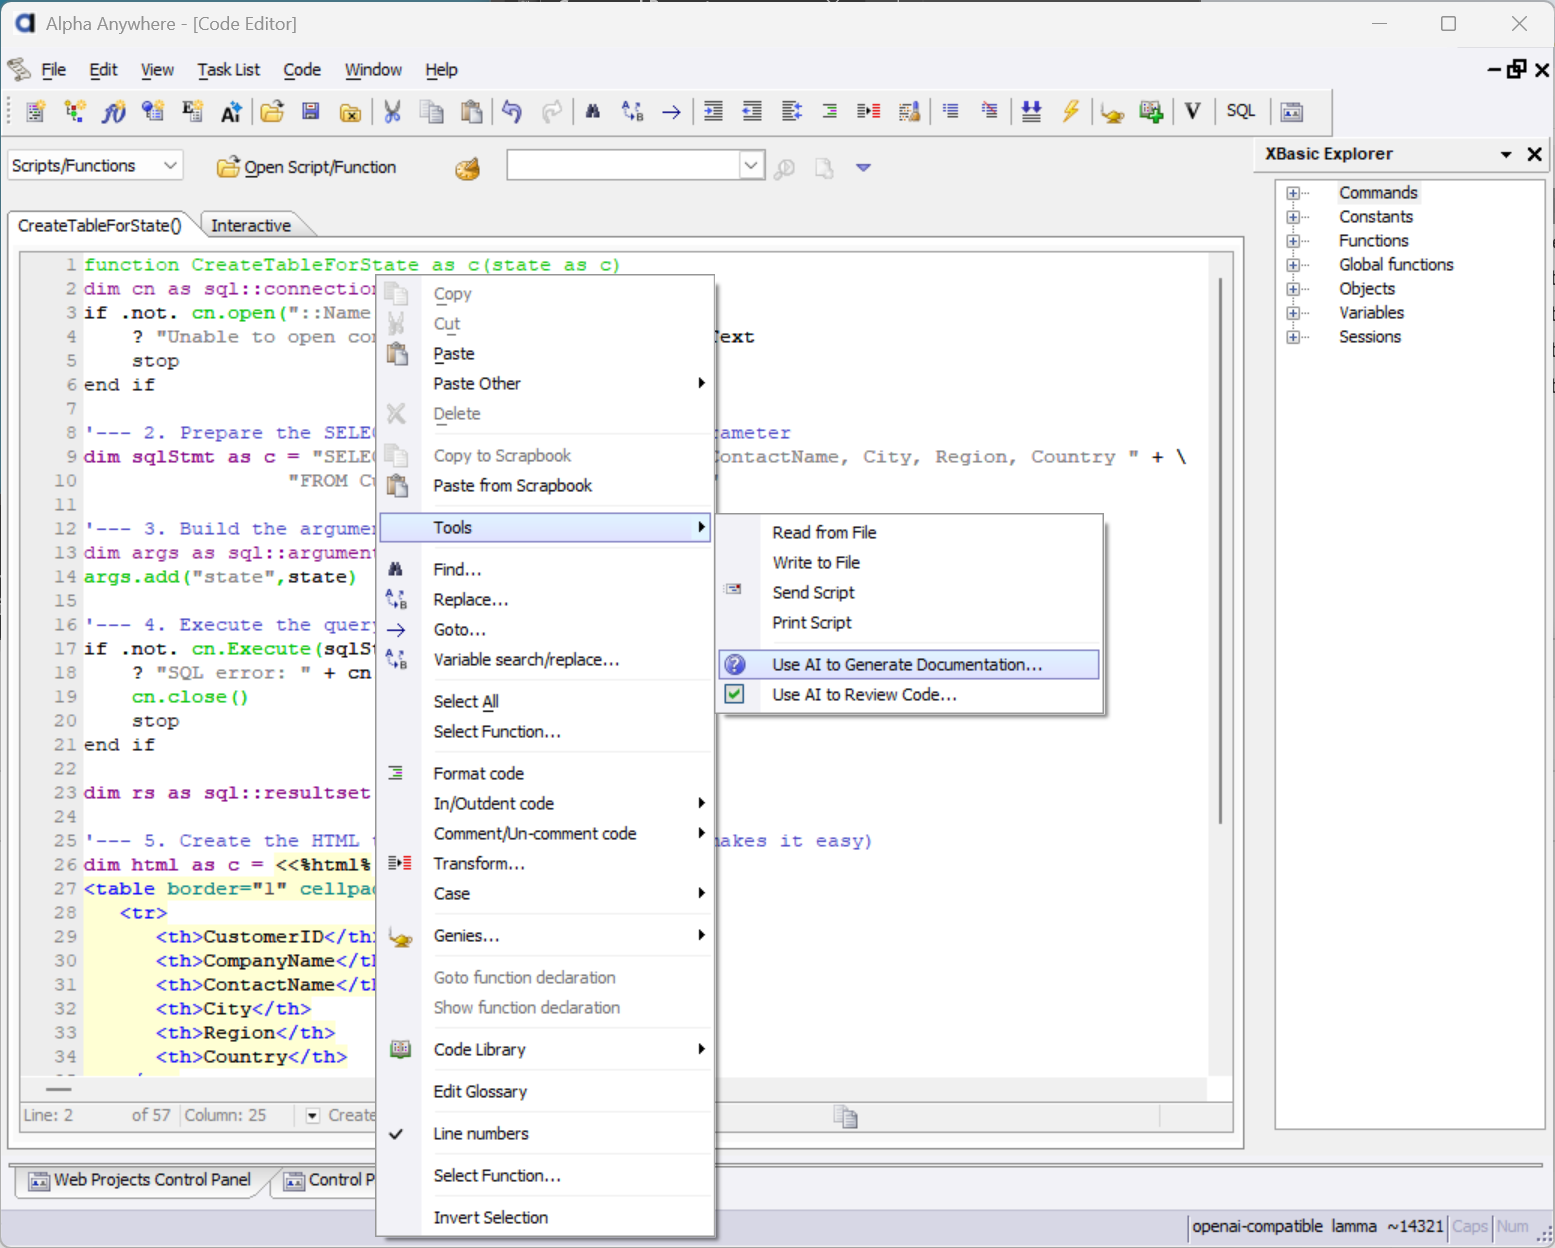Expand the Objects tree node

click(1293, 289)
